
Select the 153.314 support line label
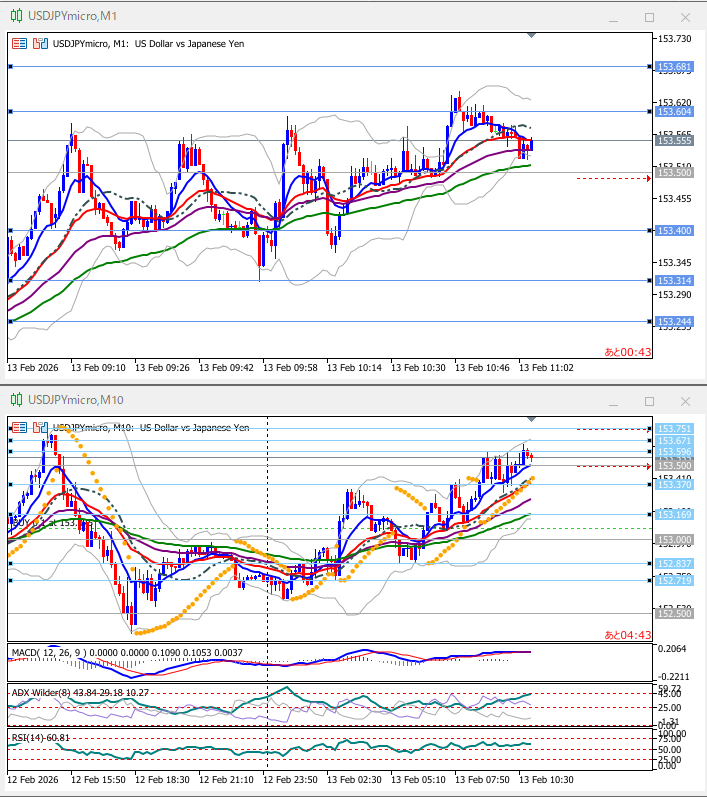click(x=674, y=281)
